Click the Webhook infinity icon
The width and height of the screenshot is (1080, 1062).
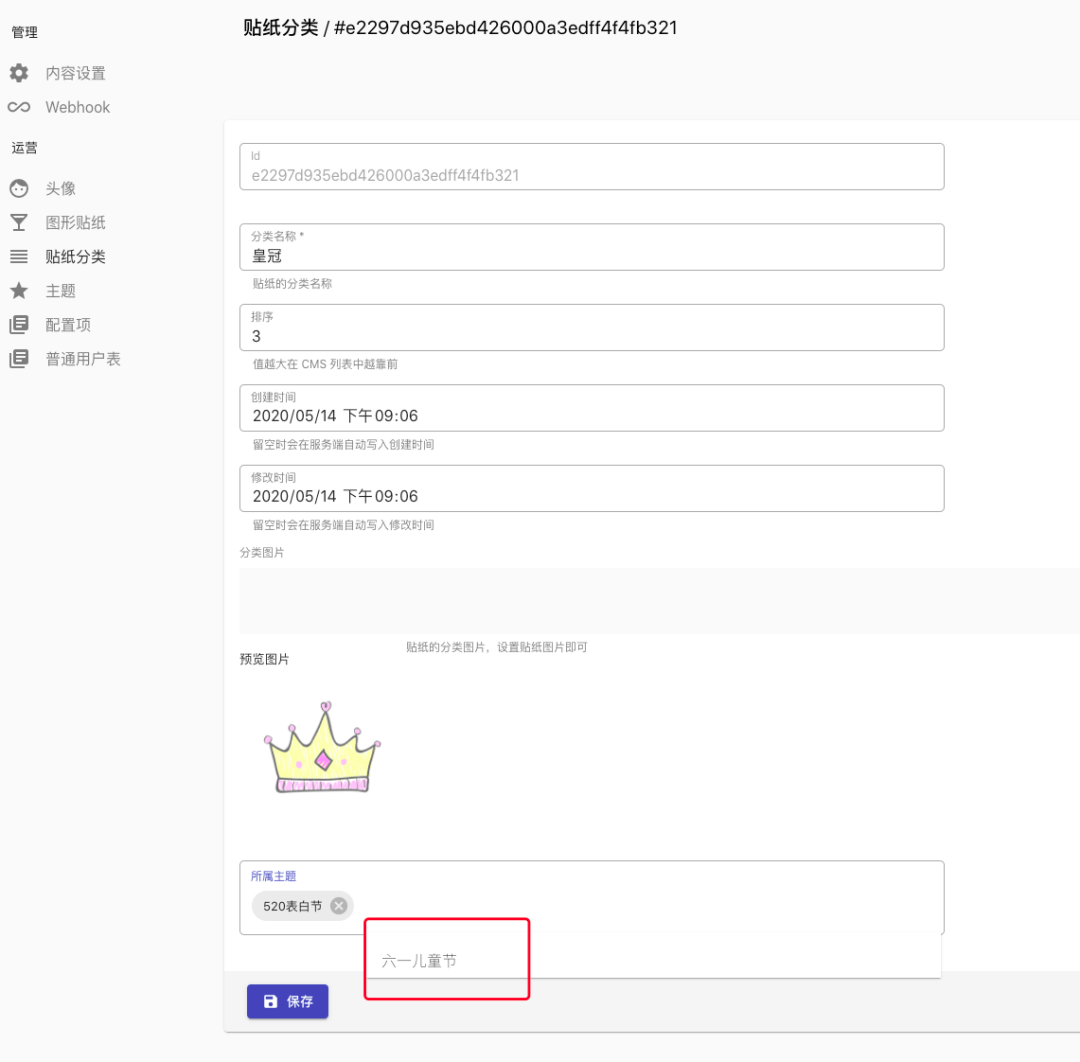19,107
